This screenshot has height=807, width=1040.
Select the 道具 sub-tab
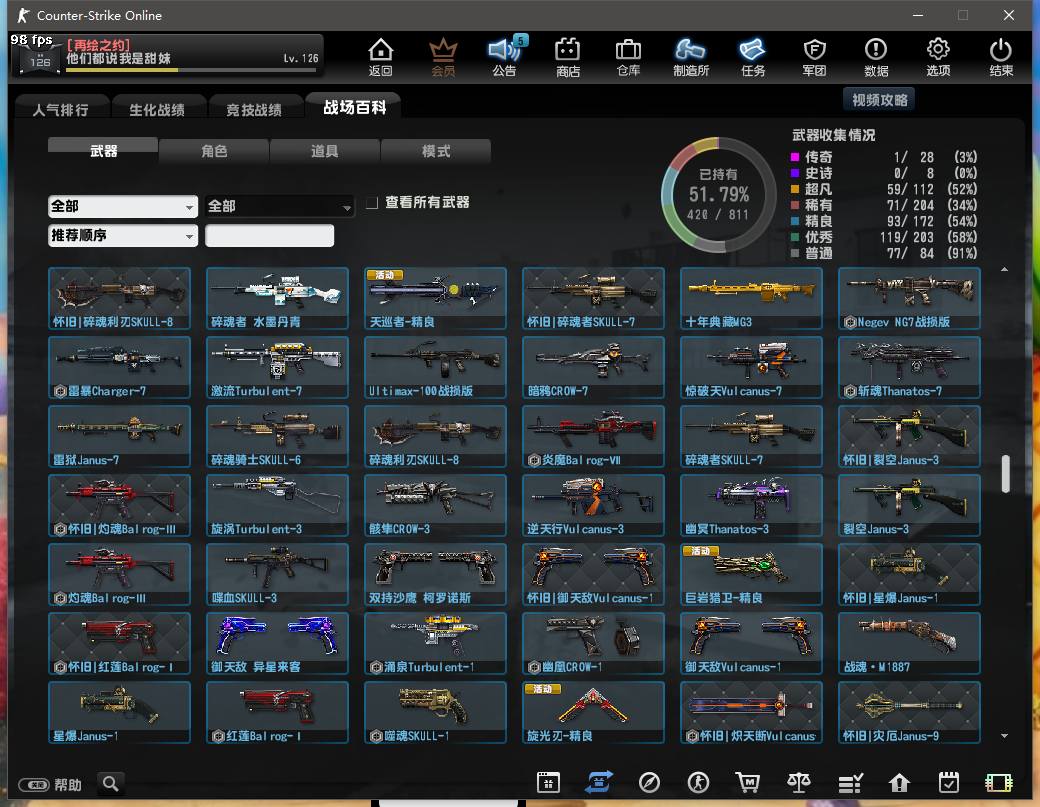point(324,151)
